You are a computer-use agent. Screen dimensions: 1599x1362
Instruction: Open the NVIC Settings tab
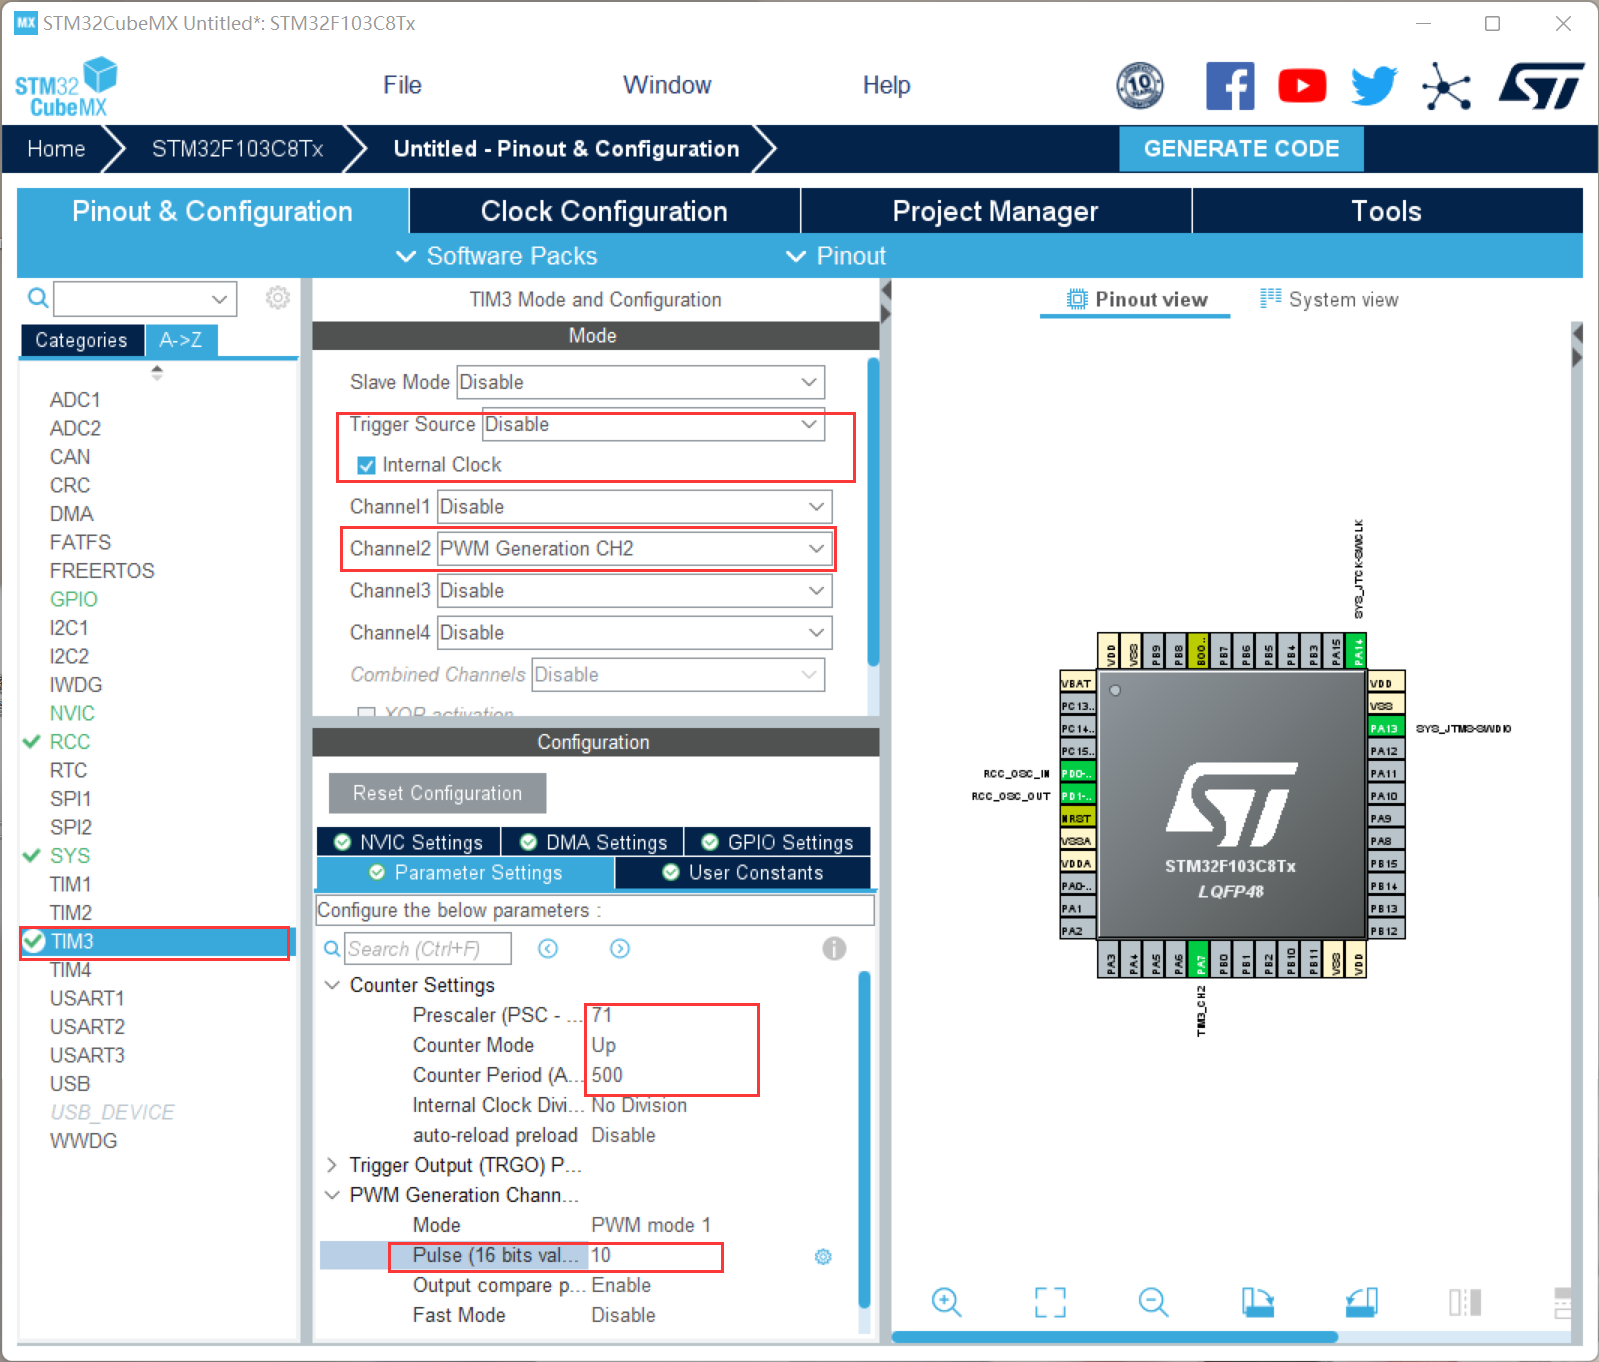[408, 842]
